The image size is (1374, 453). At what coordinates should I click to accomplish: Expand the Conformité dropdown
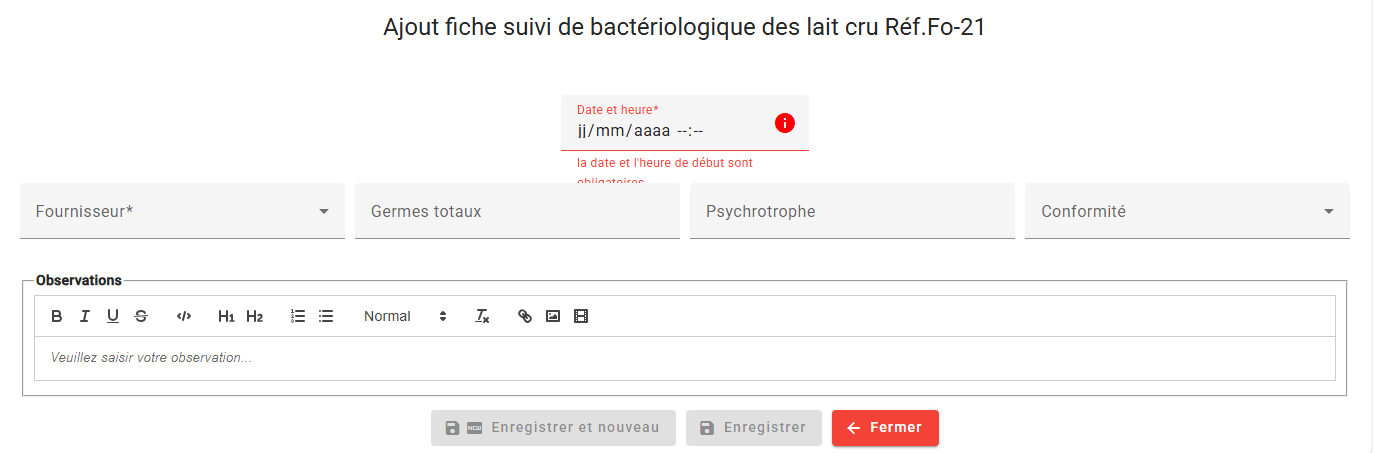(1187, 211)
